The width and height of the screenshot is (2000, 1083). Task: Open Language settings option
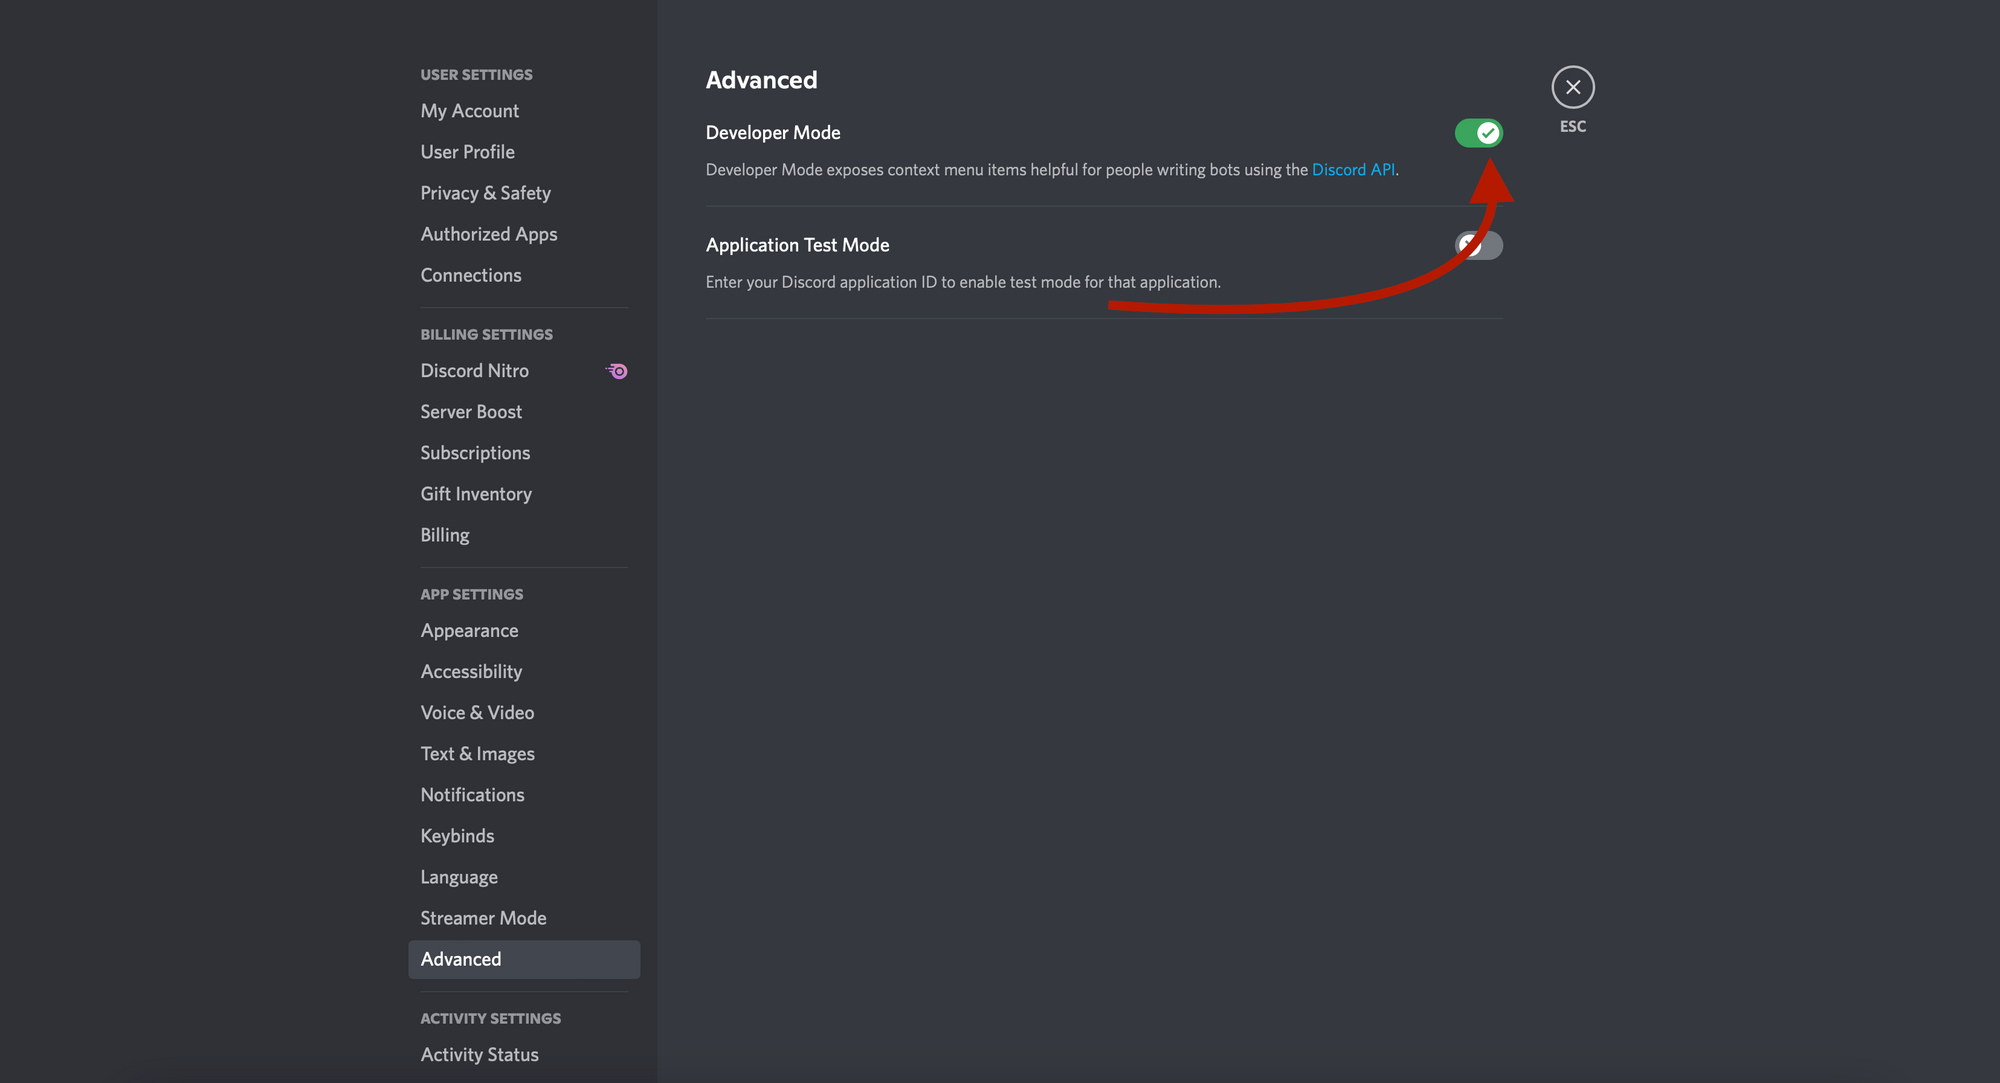pos(459,876)
